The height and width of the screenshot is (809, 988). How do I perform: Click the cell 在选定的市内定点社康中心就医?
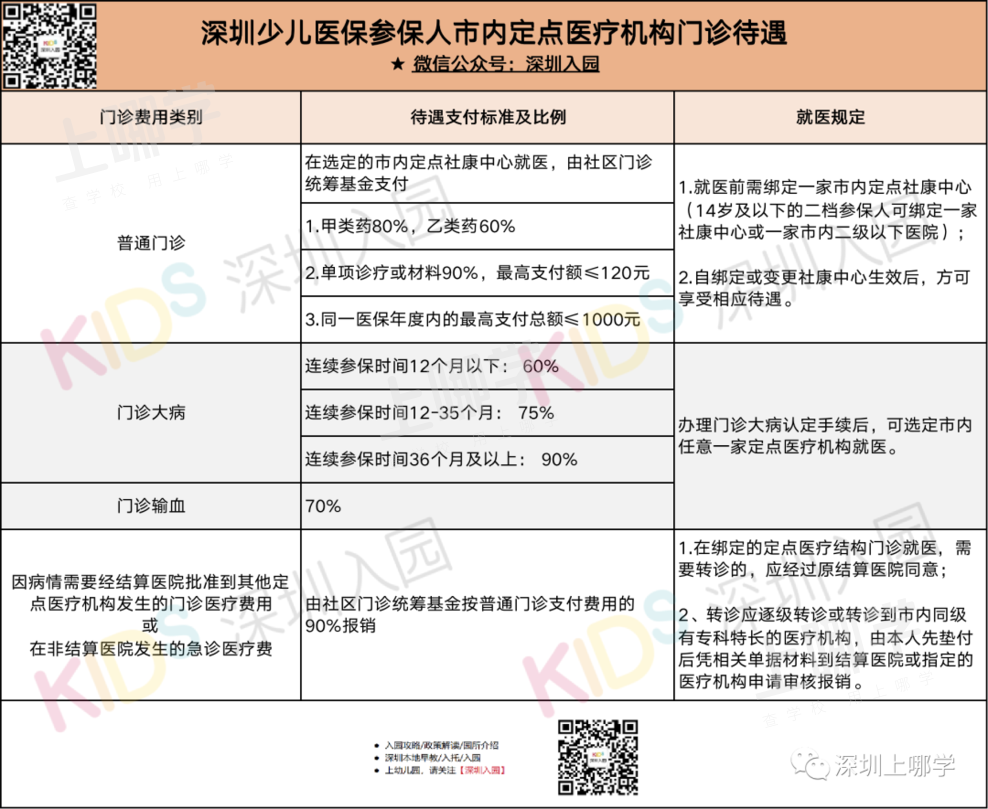click(488, 173)
